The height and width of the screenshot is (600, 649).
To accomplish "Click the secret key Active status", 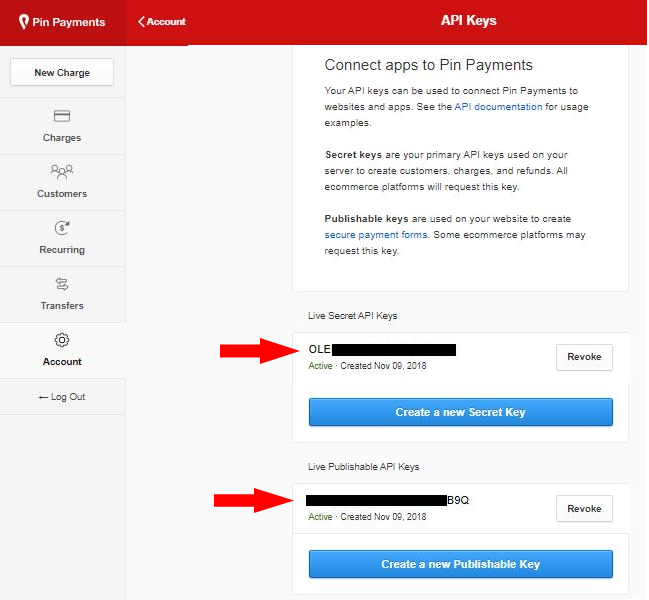I will (x=320, y=366).
